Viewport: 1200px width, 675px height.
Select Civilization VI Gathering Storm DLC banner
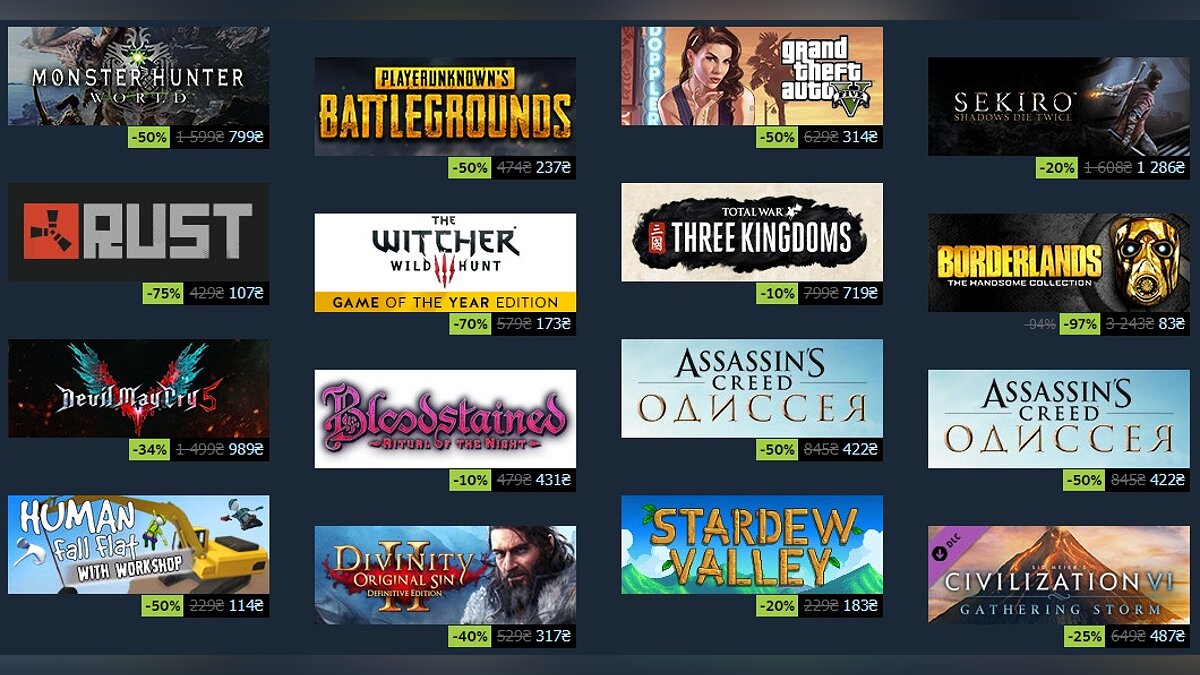point(1059,575)
